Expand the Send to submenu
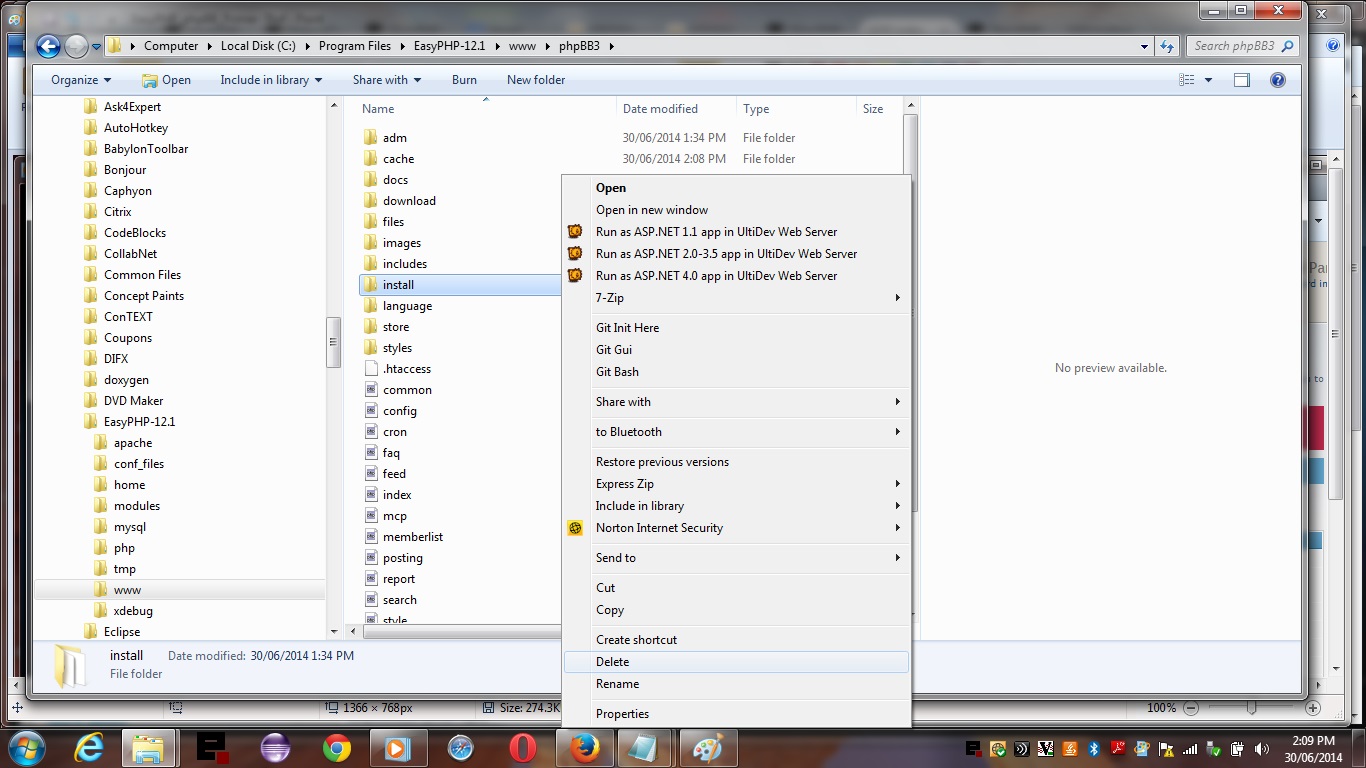 point(736,558)
